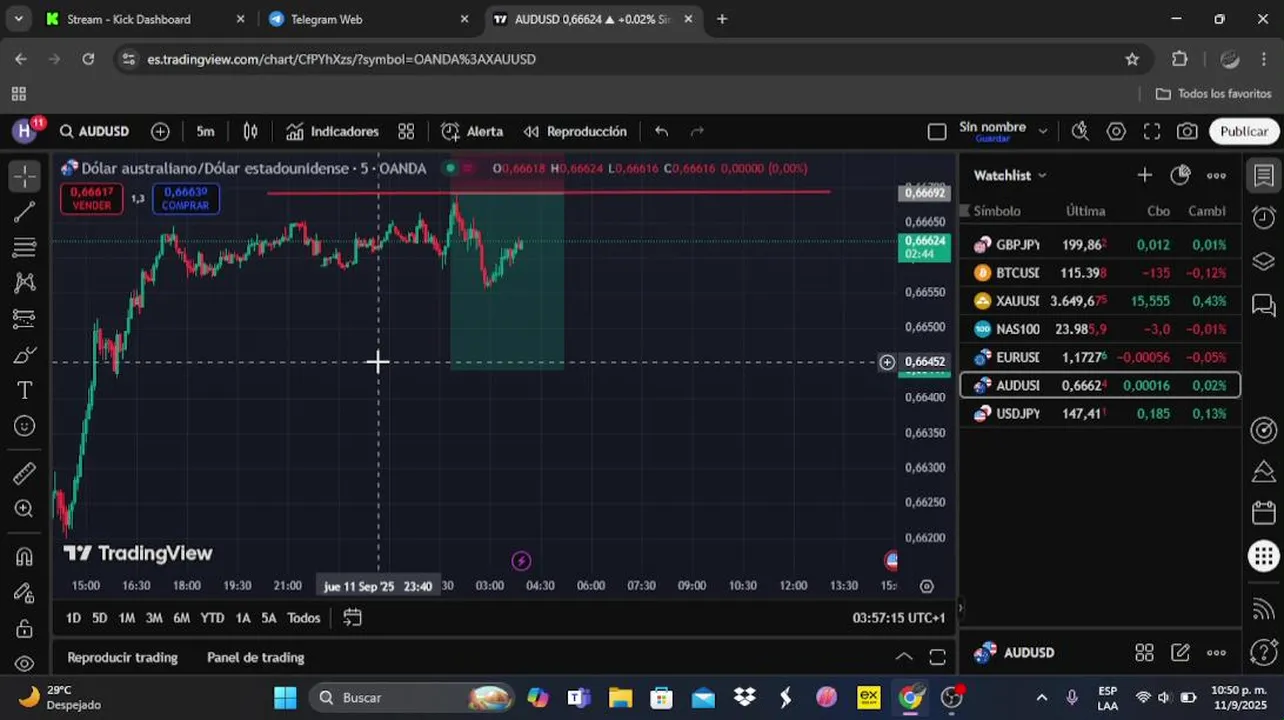1284x720 pixels.
Task: Open the patterns drawing tools
Action: 25,283
